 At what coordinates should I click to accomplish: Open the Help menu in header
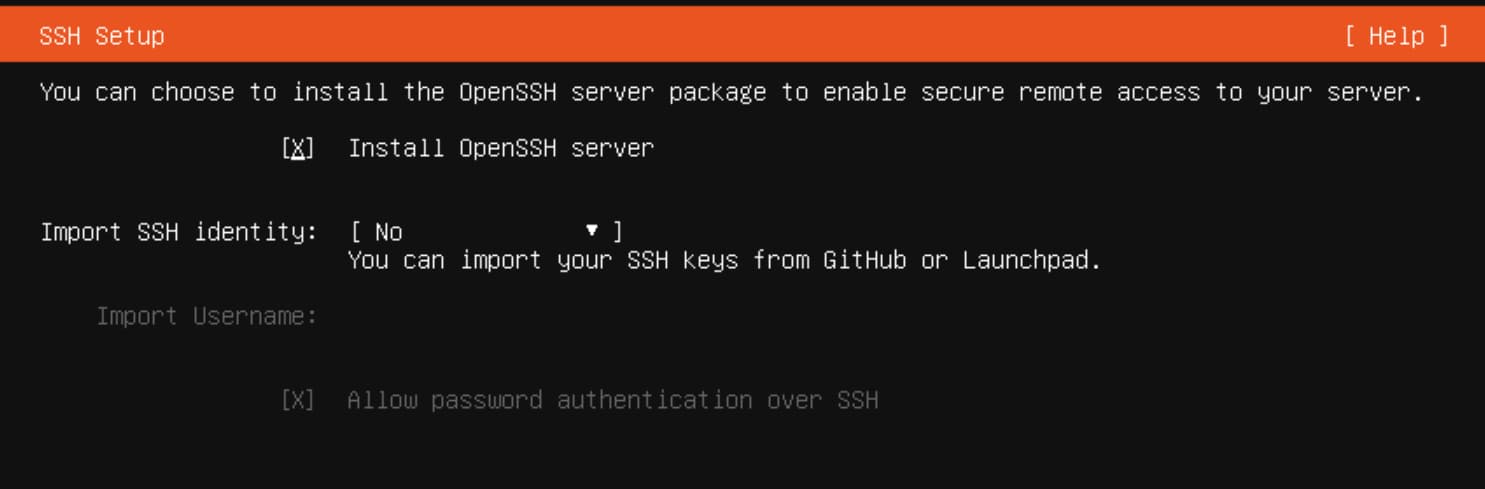pos(1396,36)
